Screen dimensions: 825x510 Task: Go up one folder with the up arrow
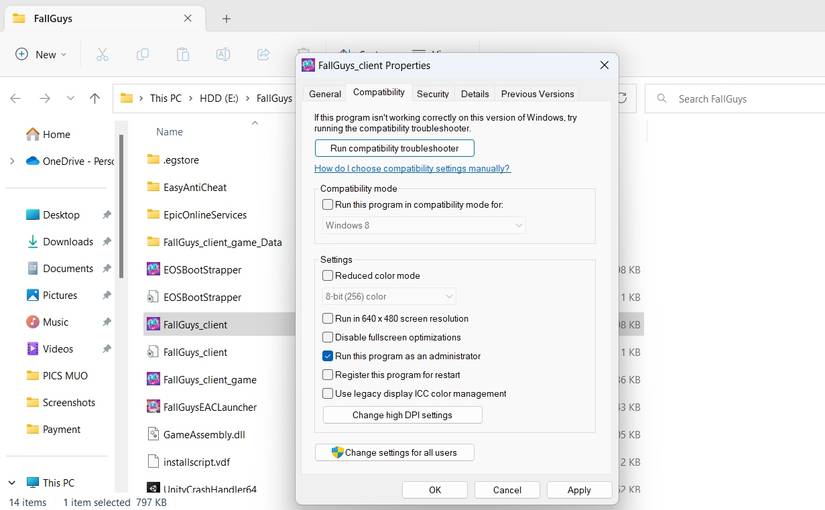coord(95,98)
